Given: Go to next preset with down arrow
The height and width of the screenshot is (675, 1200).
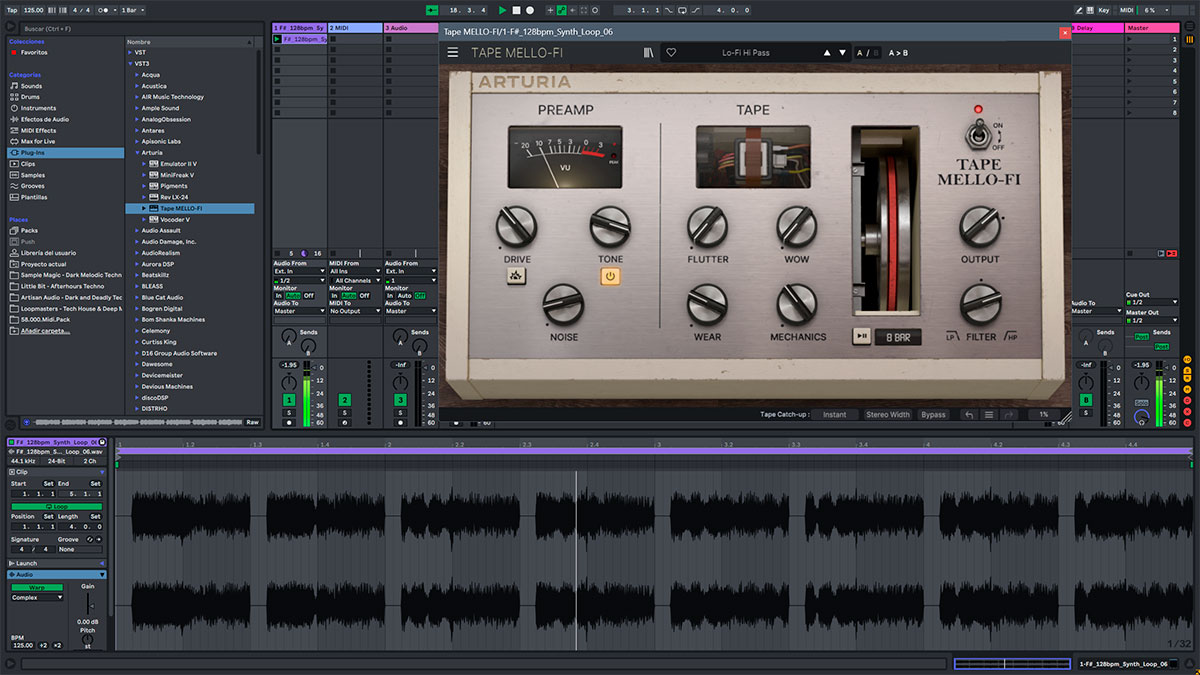Looking at the screenshot, I should pos(842,52).
